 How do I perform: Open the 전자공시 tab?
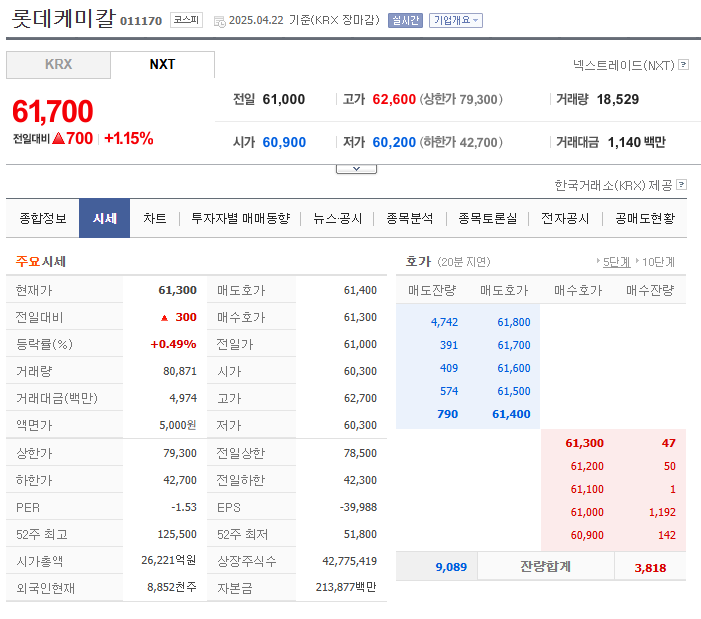[566, 218]
